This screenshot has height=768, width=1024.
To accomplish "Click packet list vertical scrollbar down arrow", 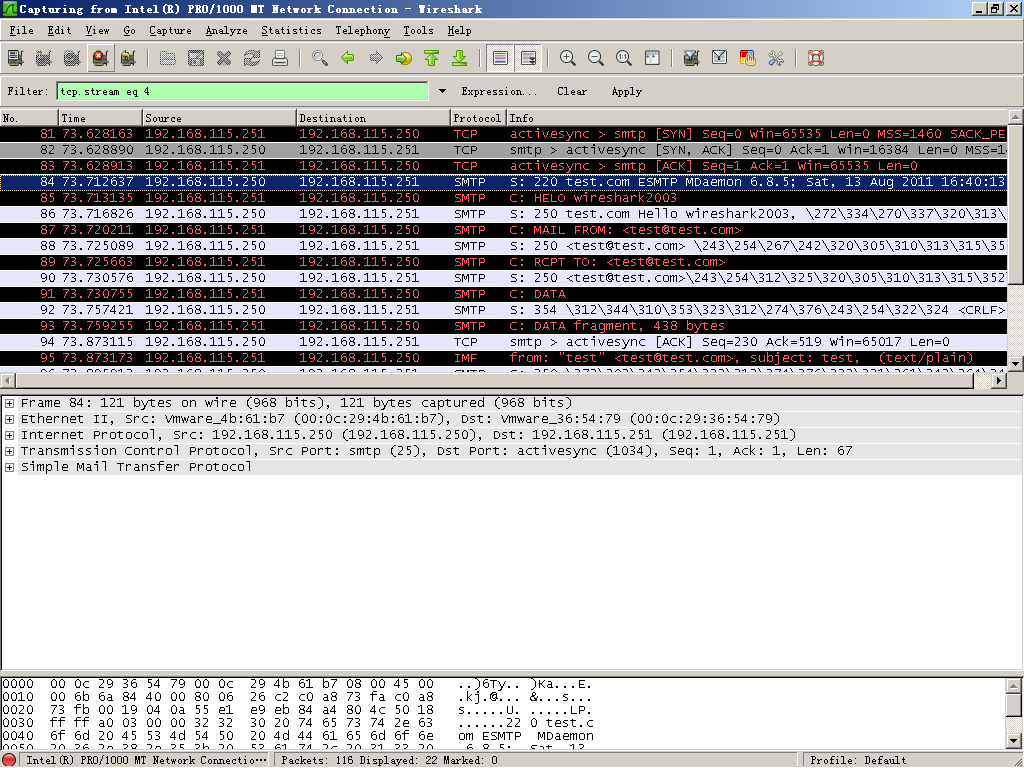I will [1016, 364].
